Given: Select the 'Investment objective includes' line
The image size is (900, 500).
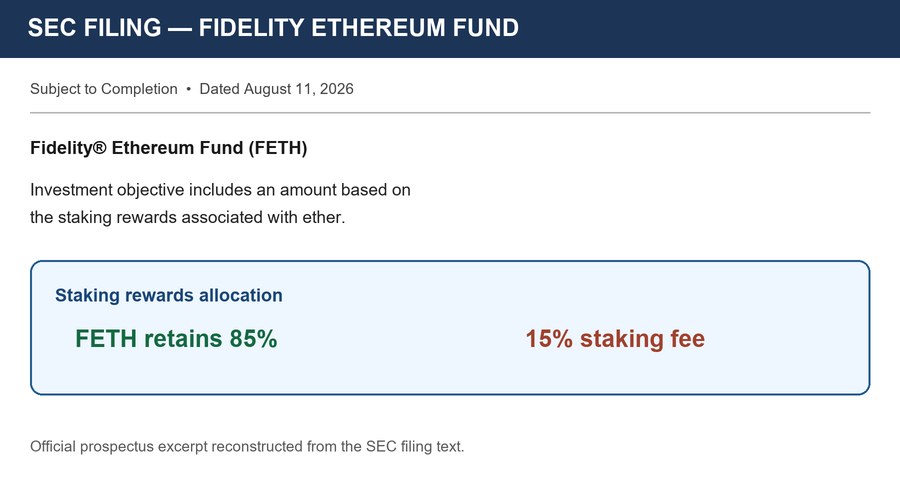Looking at the screenshot, I should [x=220, y=190].
